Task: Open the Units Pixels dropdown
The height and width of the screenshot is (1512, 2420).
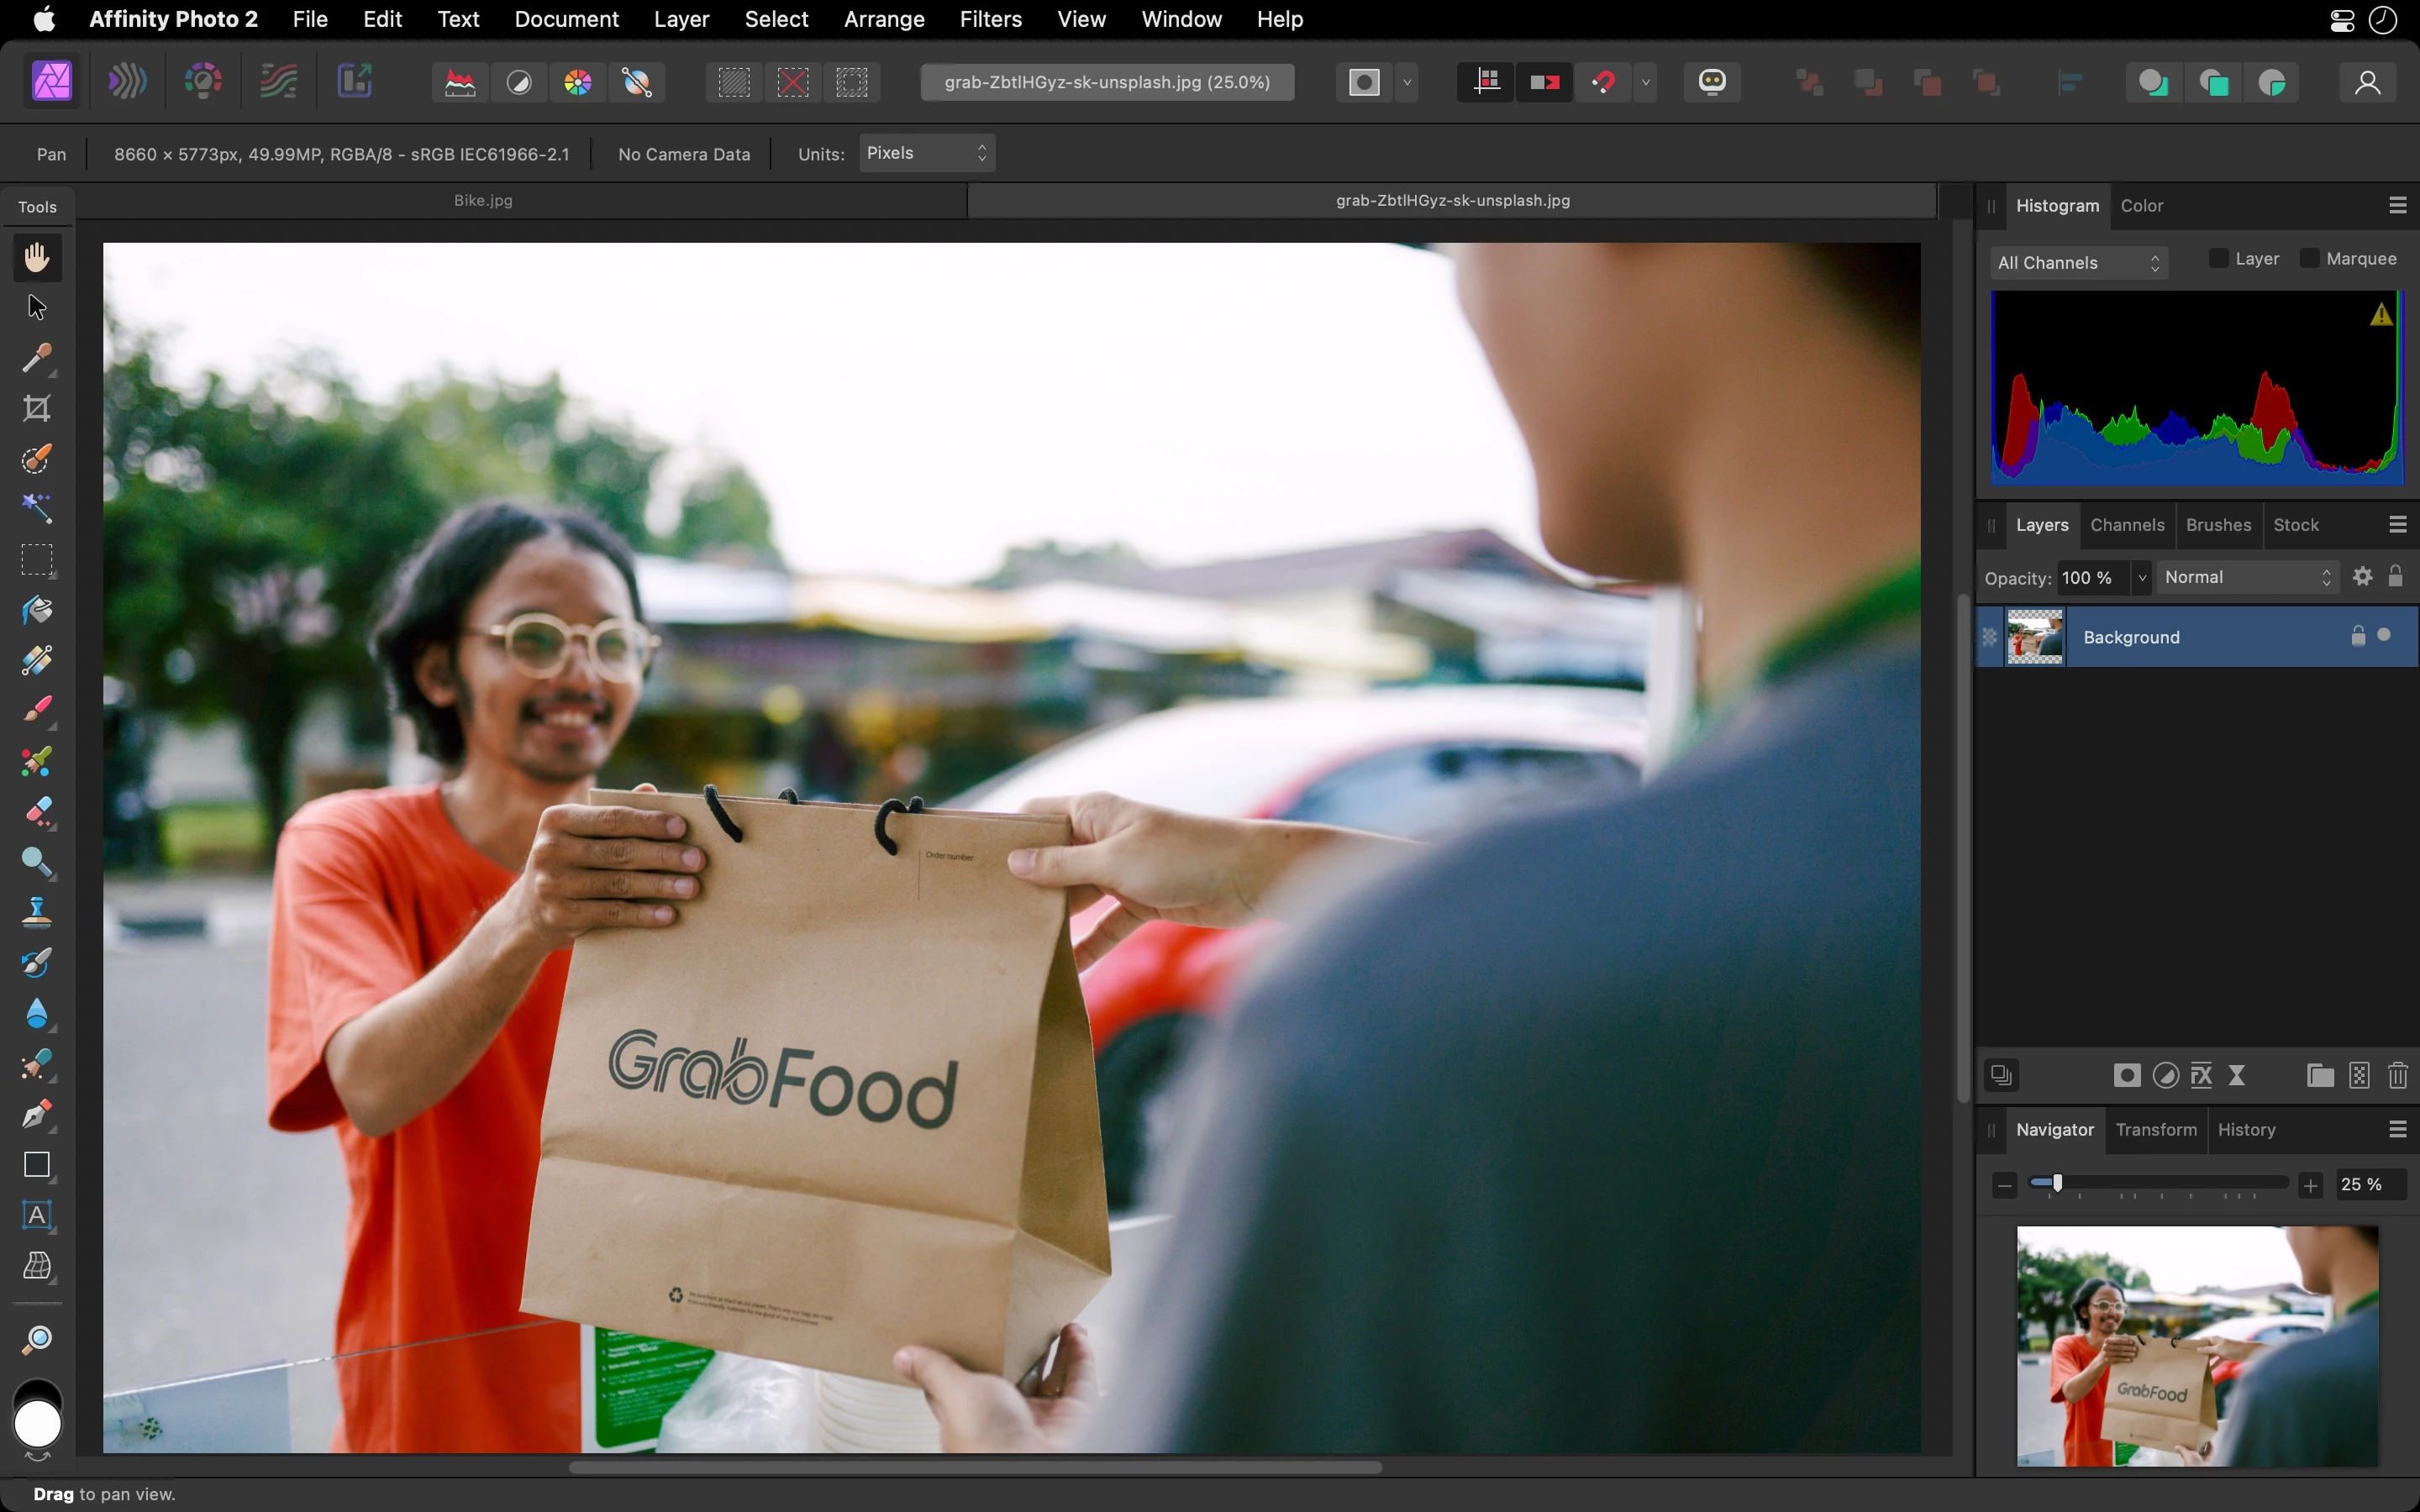Action: tap(926, 153)
